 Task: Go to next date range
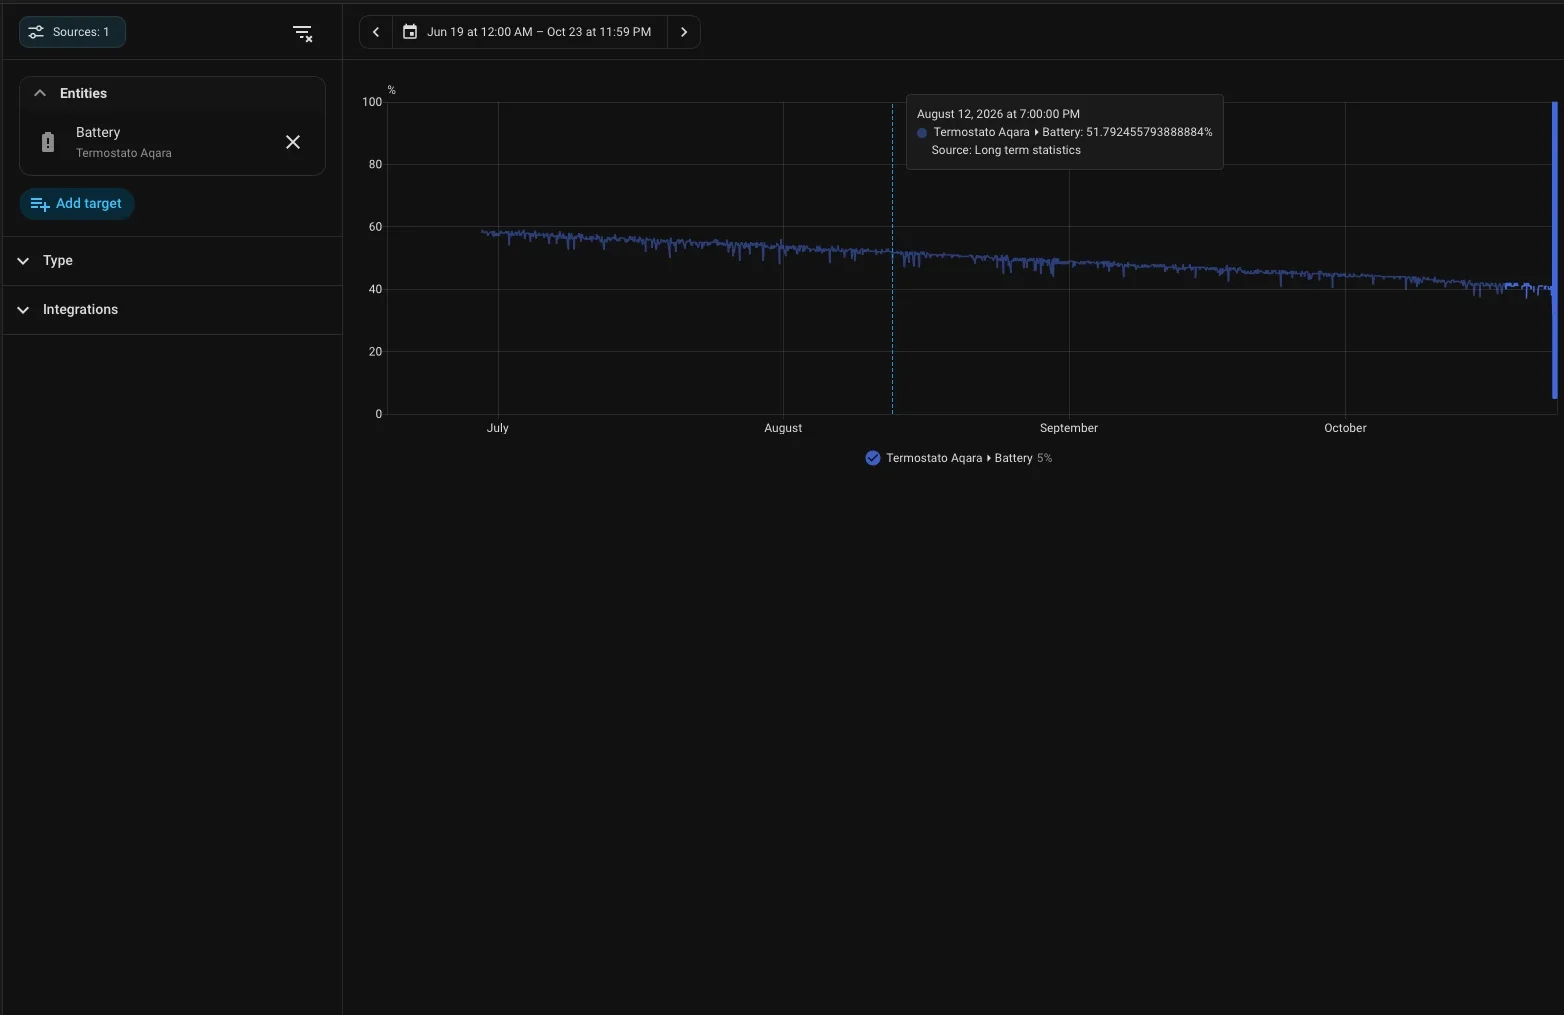(684, 32)
